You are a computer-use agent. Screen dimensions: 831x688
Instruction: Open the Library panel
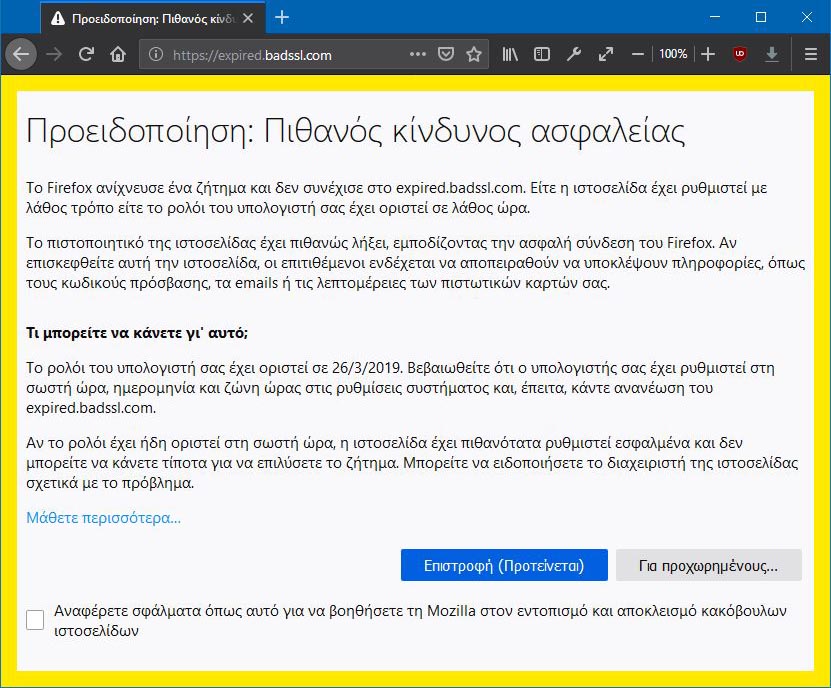tap(510, 54)
